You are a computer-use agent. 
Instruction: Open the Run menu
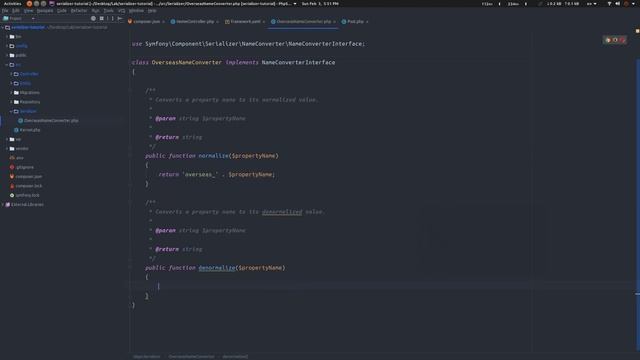click(x=96, y=11)
